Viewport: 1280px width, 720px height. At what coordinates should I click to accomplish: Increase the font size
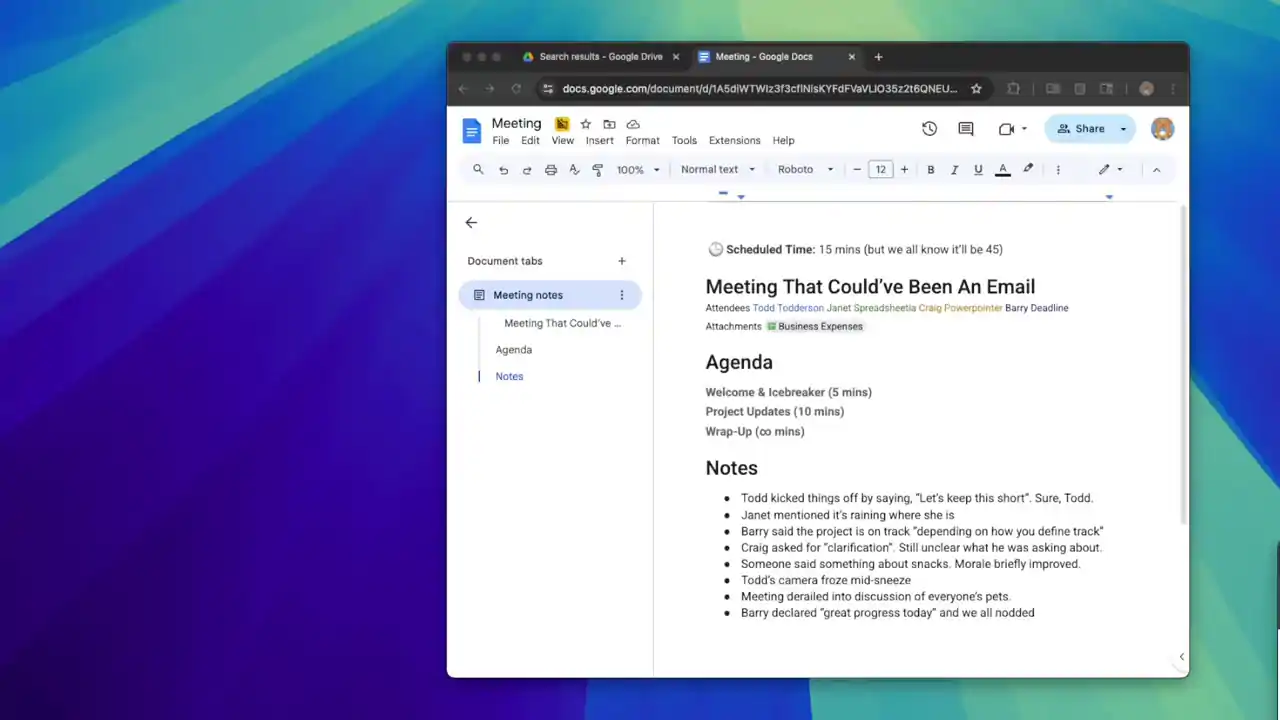pyautogui.click(x=904, y=170)
